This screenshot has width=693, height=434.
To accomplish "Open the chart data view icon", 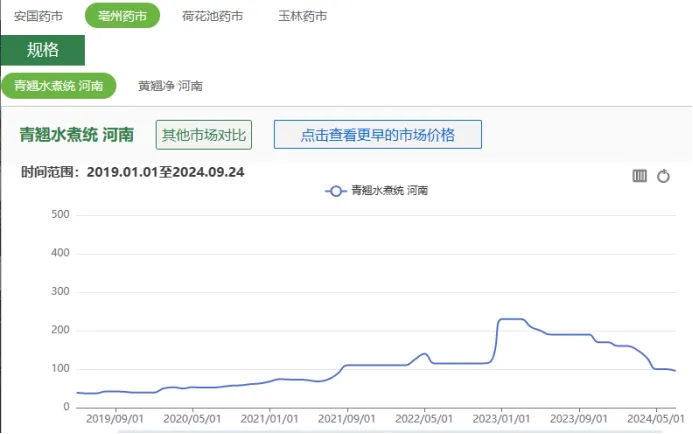I will 640,176.
